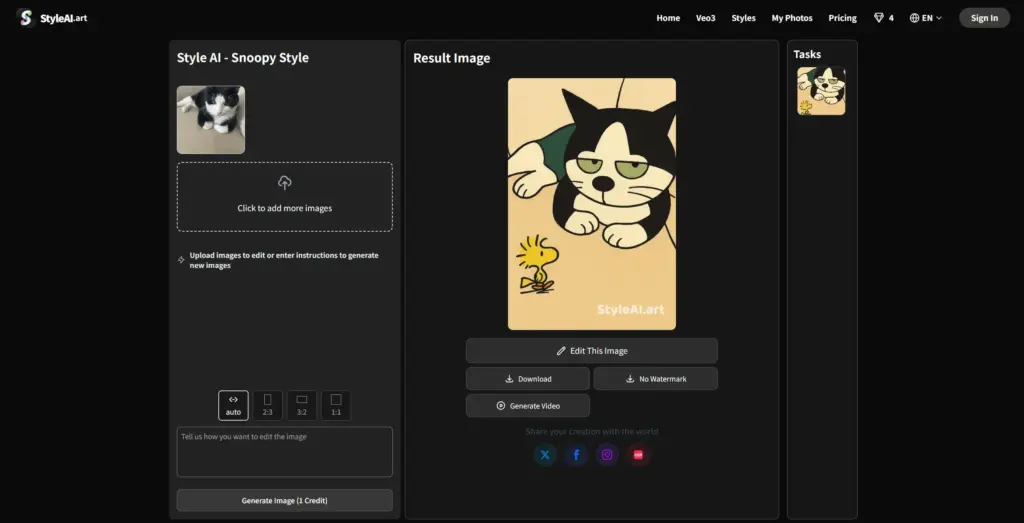
Task: Go to the Styles page
Action: pyautogui.click(x=743, y=18)
